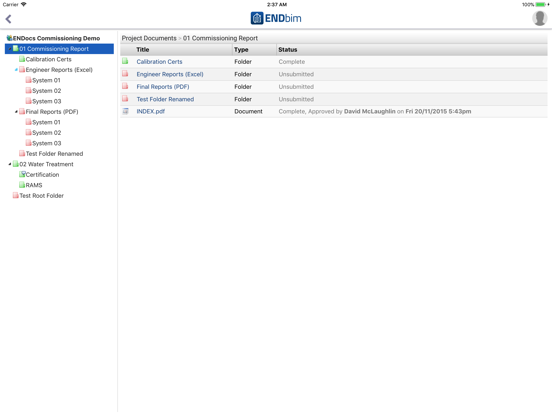
Task: Open the Engineer Reports (Excel) link in table
Action: pyautogui.click(x=170, y=74)
